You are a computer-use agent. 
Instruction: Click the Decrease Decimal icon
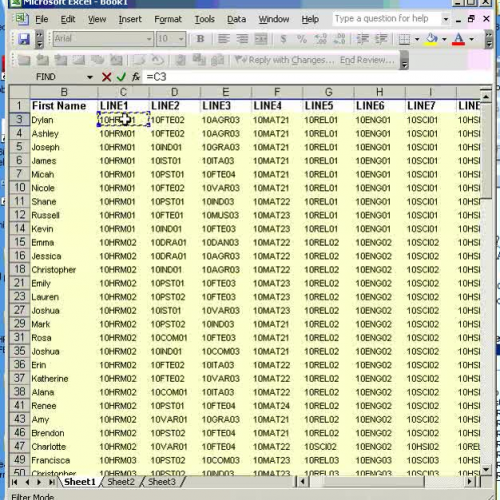(339, 39)
